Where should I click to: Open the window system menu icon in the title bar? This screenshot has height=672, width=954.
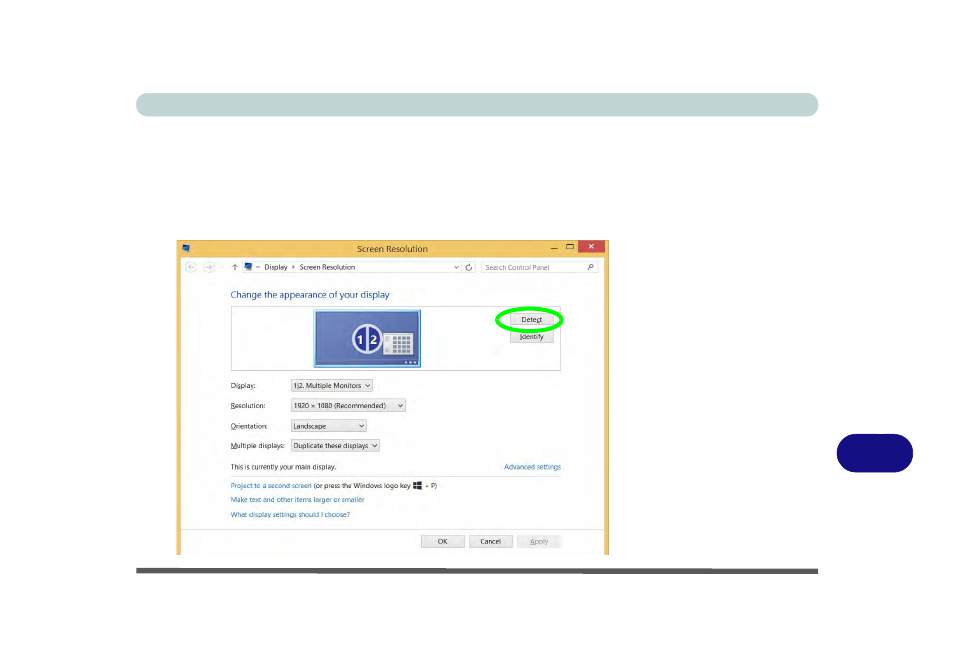click(186, 248)
